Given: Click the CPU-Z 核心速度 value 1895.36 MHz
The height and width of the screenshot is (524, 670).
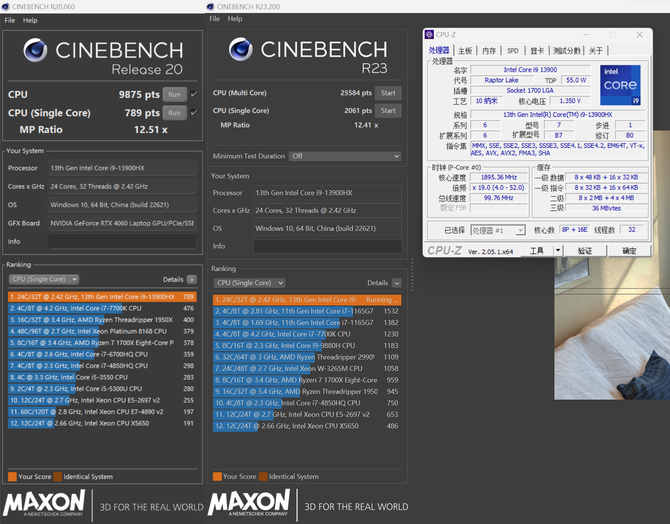Looking at the screenshot, I should click(499, 177).
